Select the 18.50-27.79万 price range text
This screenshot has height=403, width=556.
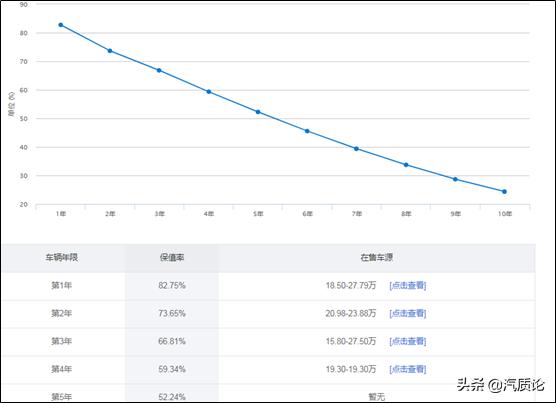351,285
